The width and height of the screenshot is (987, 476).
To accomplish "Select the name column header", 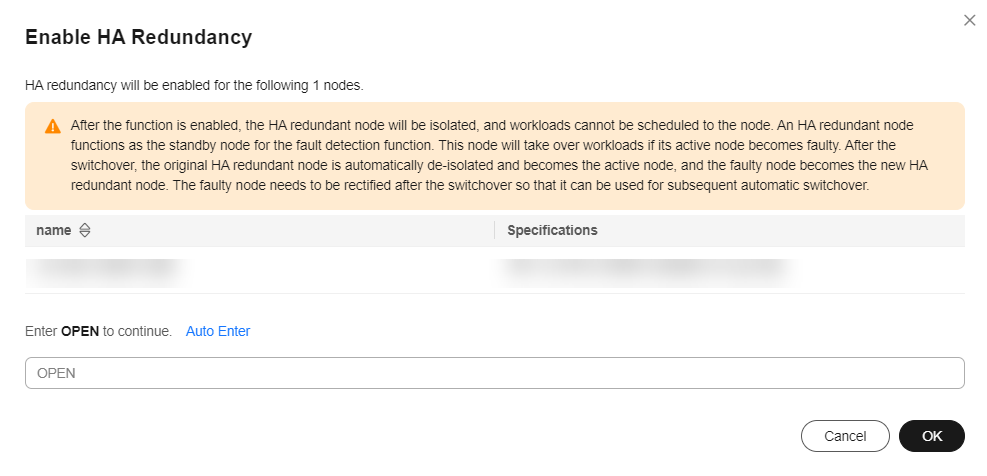I will (54, 230).
